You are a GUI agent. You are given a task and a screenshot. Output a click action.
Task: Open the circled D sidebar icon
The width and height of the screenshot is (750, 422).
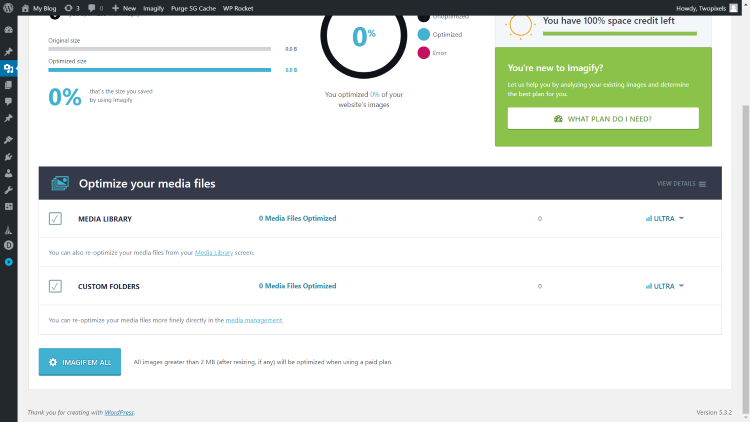pyautogui.click(x=9, y=245)
